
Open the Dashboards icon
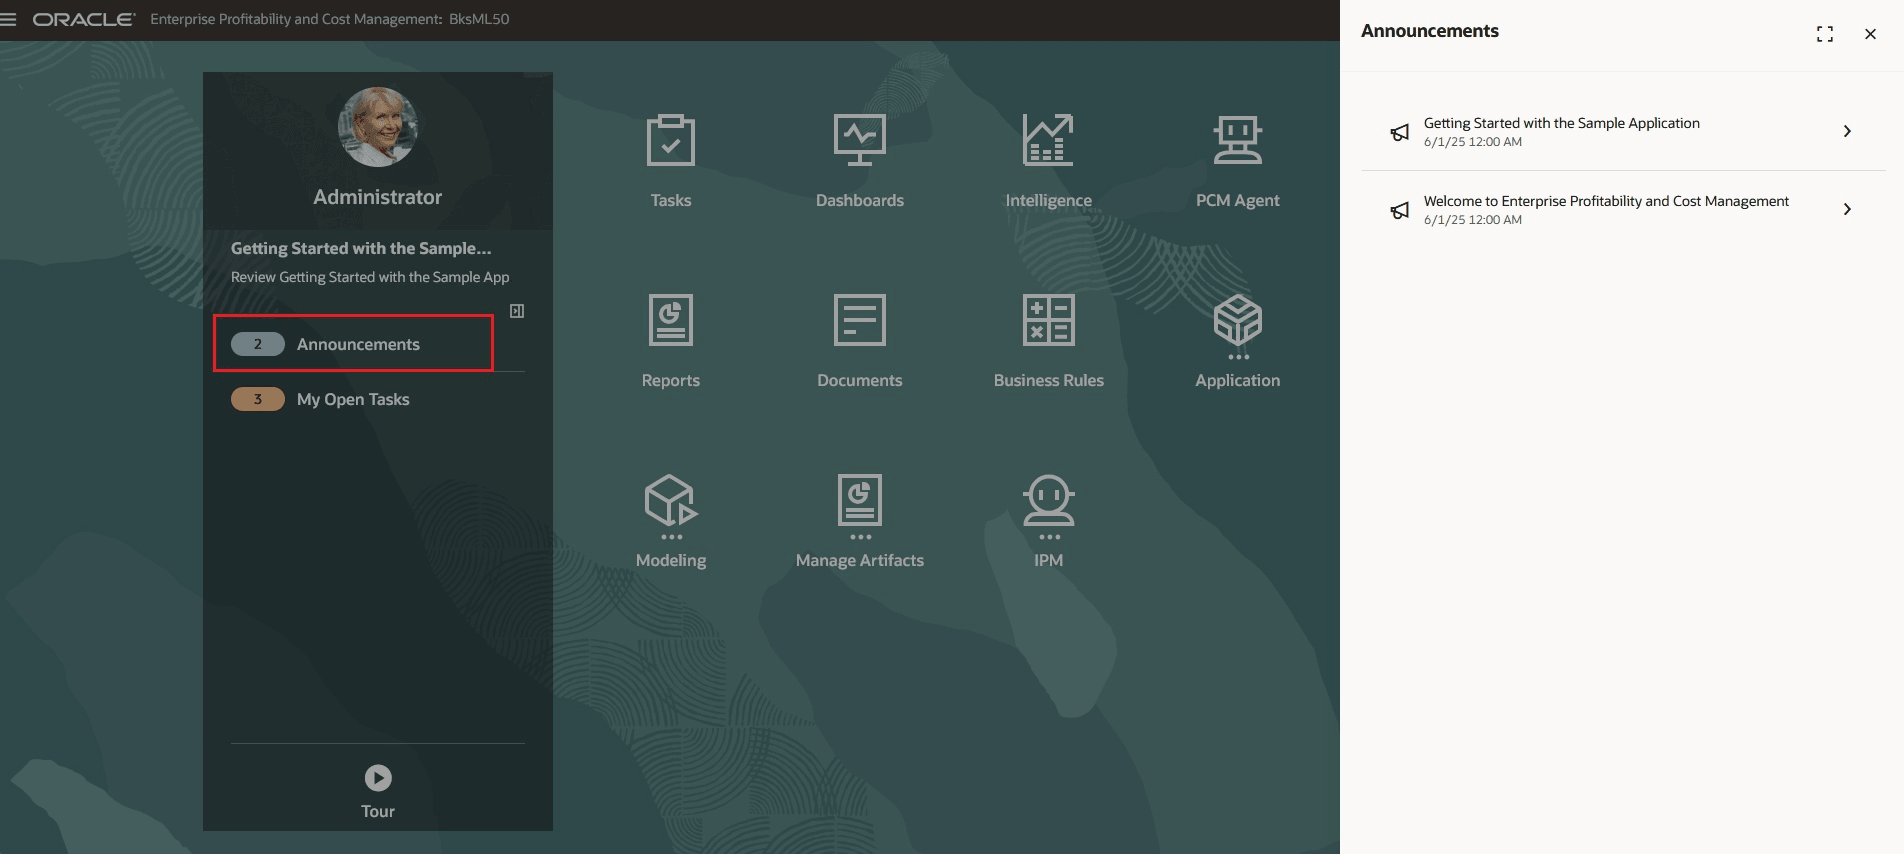tap(860, 141)
